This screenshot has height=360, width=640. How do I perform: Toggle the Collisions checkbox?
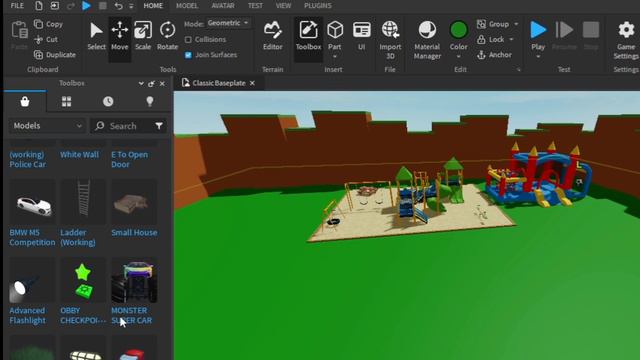[x=188, y=40]
